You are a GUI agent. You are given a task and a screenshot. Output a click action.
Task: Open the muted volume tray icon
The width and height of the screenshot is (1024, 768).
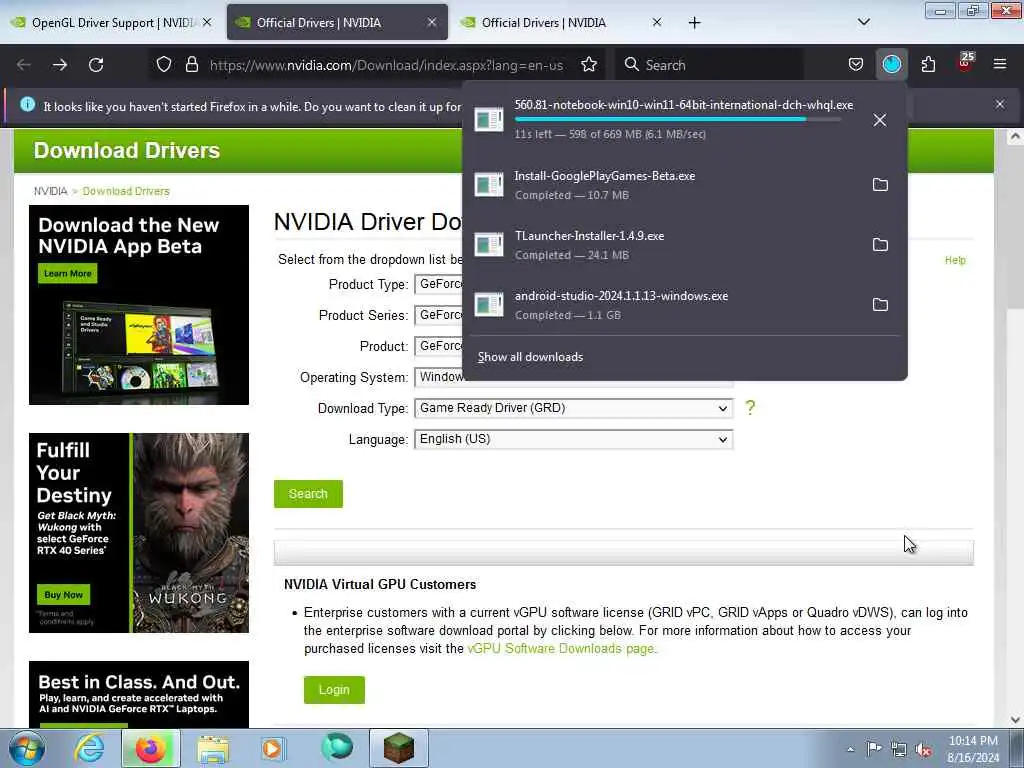click(x=923, y=750)
